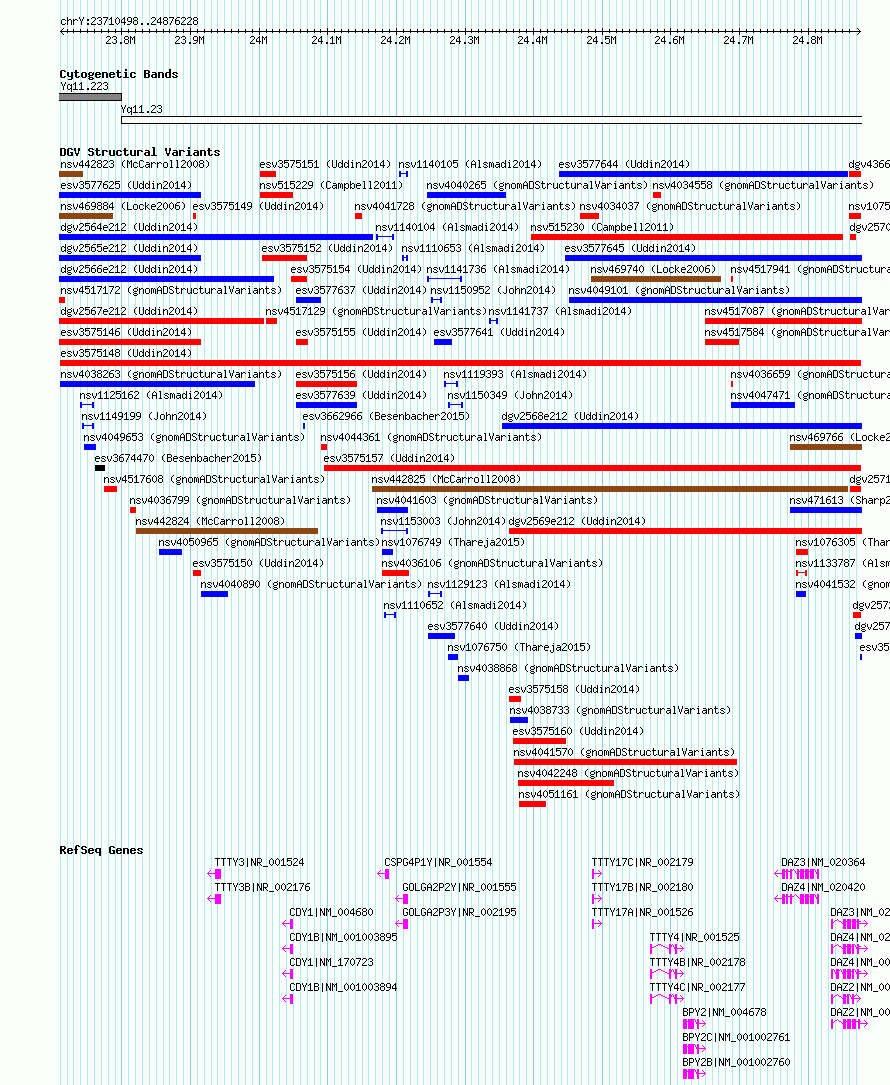The image size is (890, 1085).
Task: Open variant esv3577641 (Uddin2014) label
Action: pos(499,332)
